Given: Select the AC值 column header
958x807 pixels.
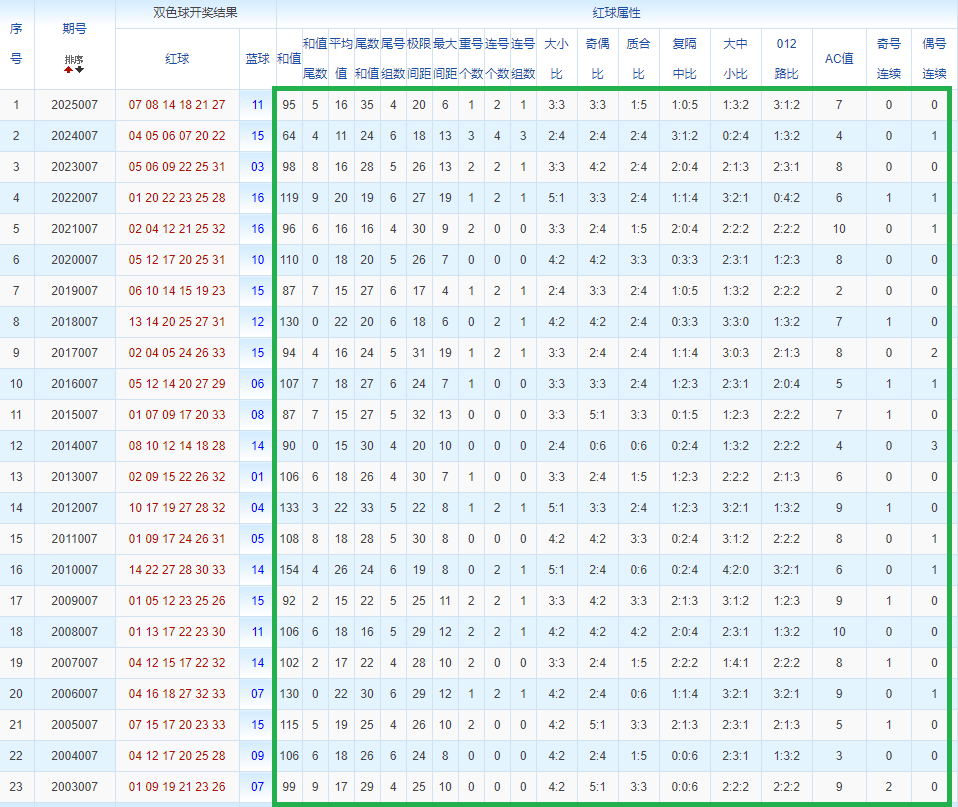Looking at the screenshot, I should (838, 59).
